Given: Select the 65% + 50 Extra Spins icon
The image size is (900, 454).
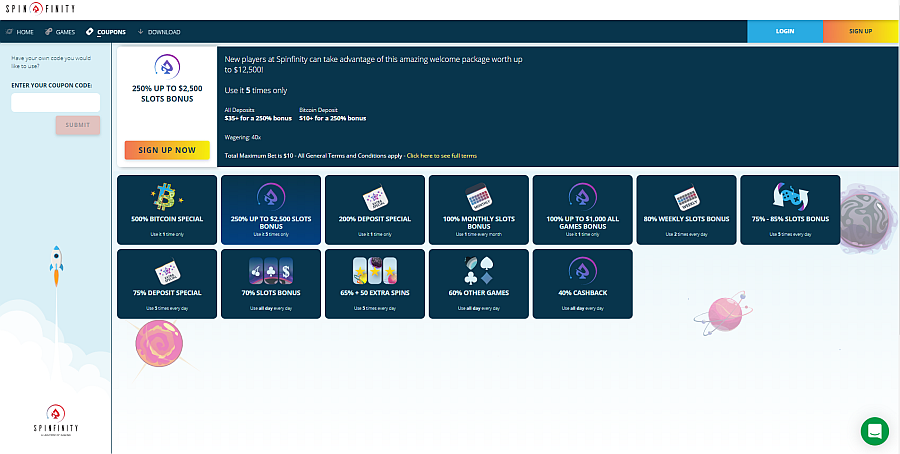Looking at the screenshot, I should tap(375, 271).
